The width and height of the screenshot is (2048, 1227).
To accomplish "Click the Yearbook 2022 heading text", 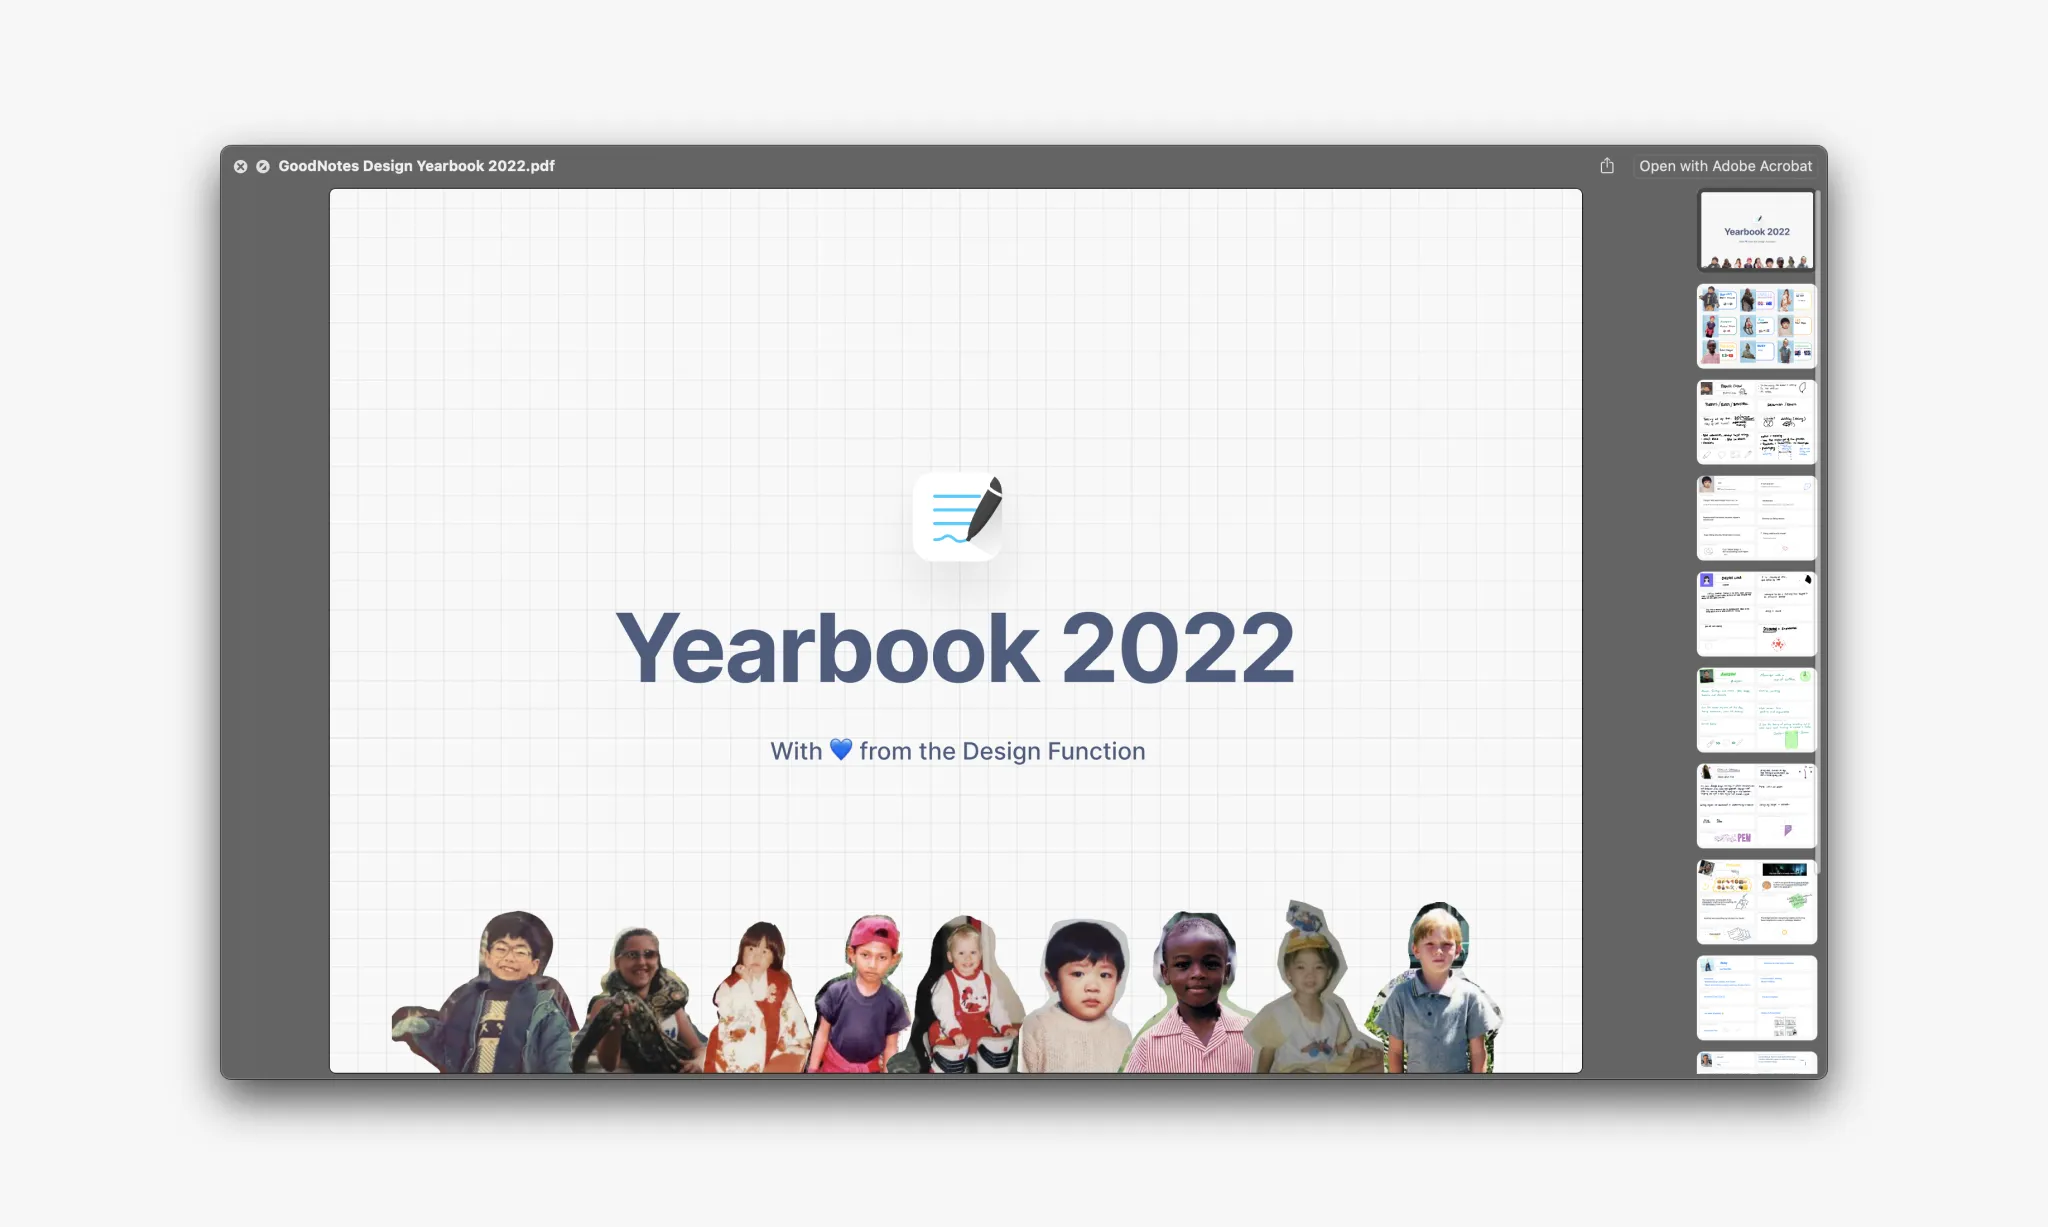I will coord(955,650).
